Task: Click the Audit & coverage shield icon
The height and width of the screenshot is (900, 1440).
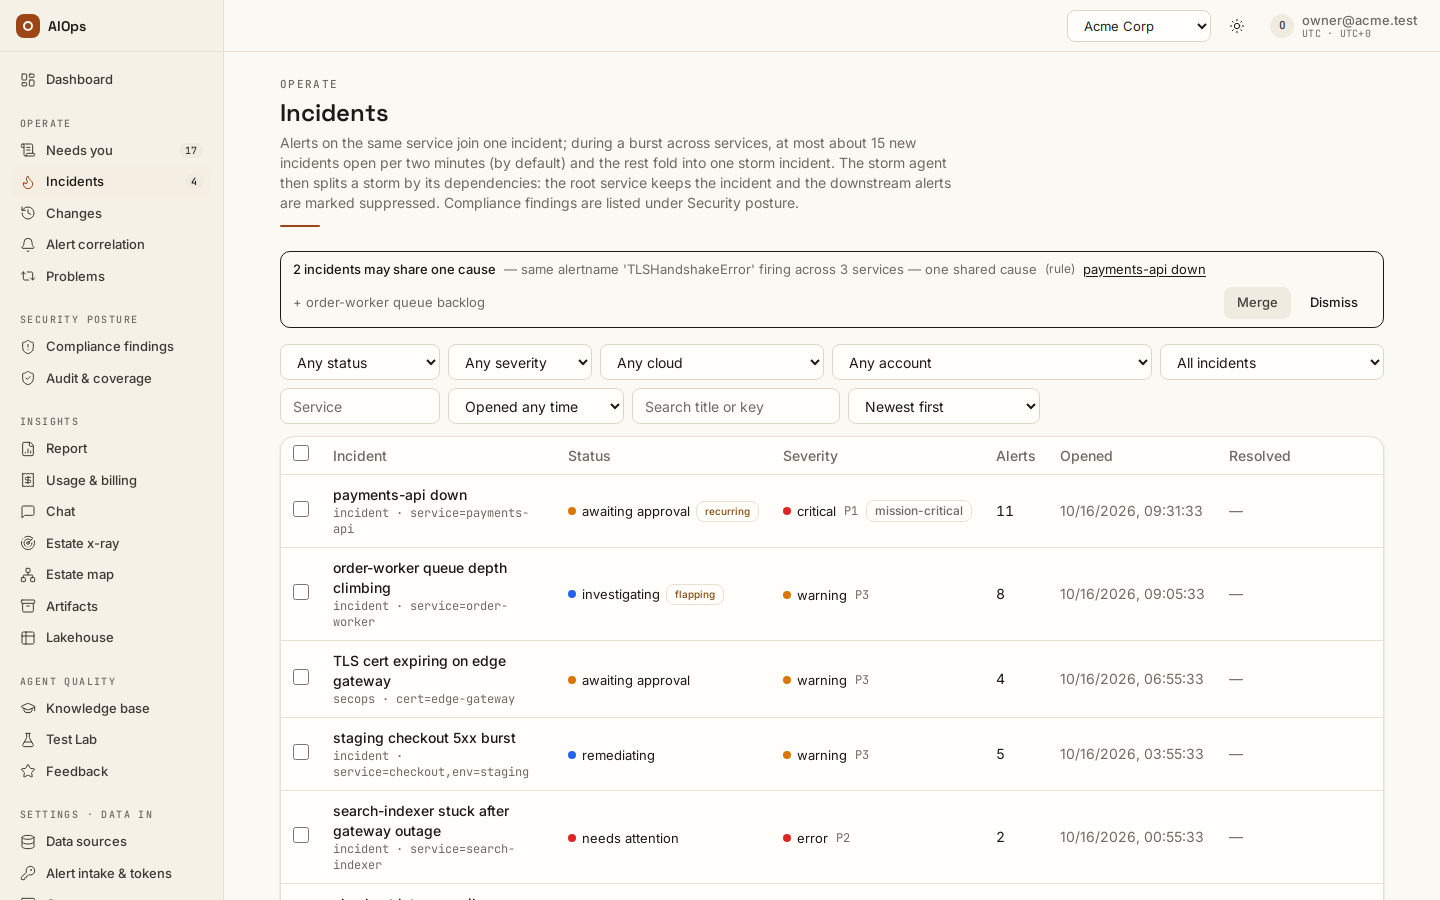Action: [x=28, y=379]
